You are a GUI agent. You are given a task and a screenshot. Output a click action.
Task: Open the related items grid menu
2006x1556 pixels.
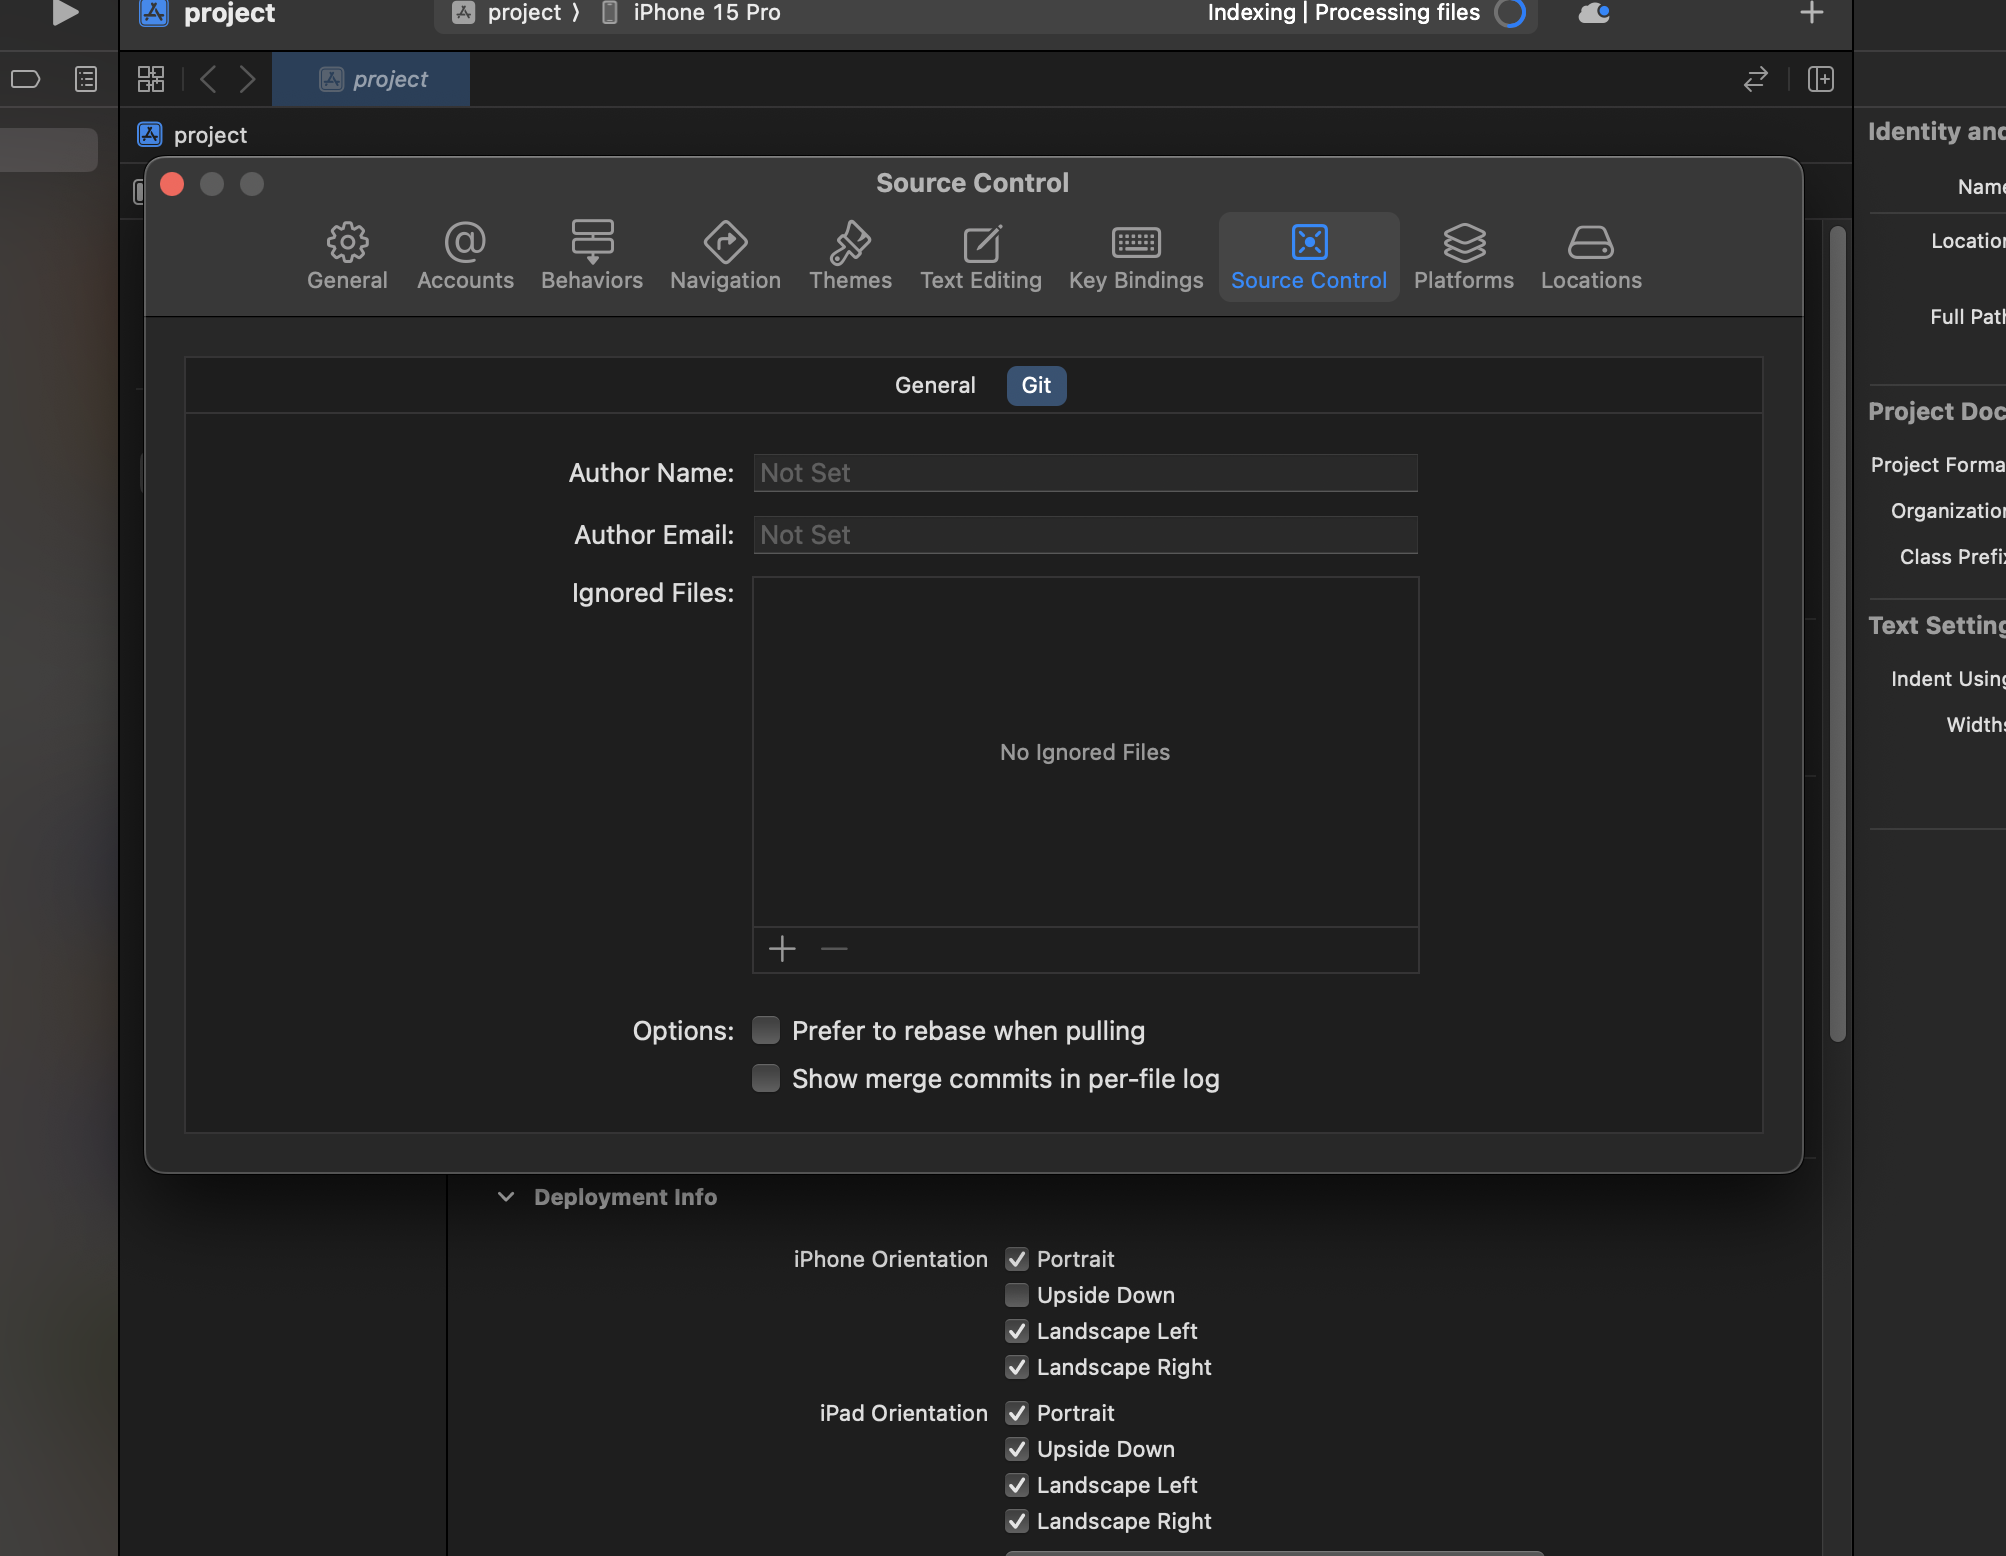click(x=151, y=79)
